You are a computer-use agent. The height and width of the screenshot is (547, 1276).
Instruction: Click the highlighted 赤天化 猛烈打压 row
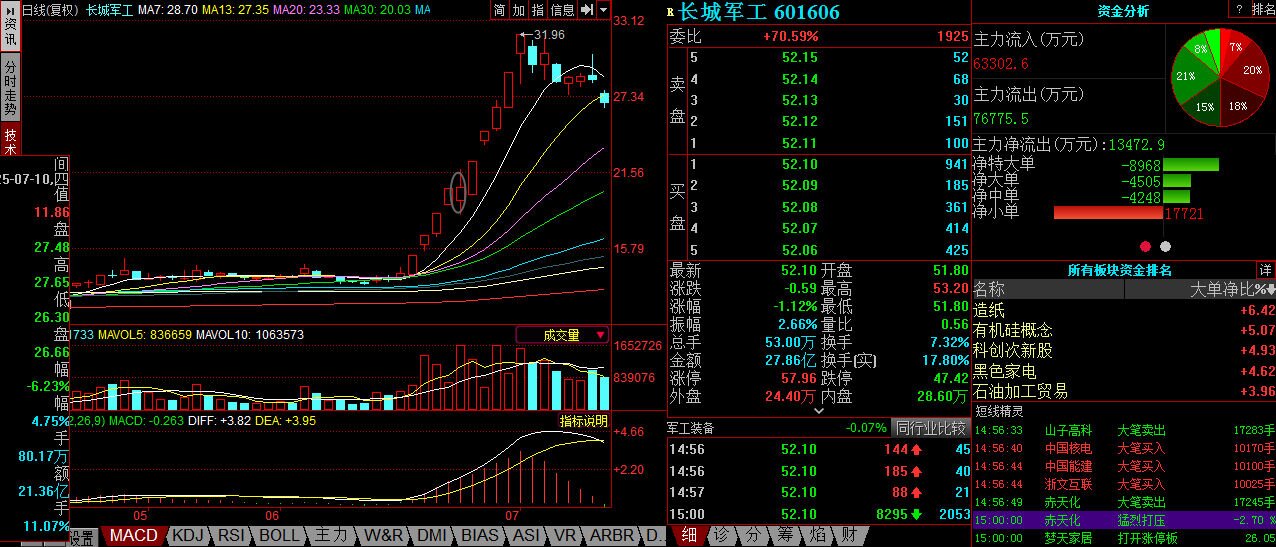tap(1124, 520)
